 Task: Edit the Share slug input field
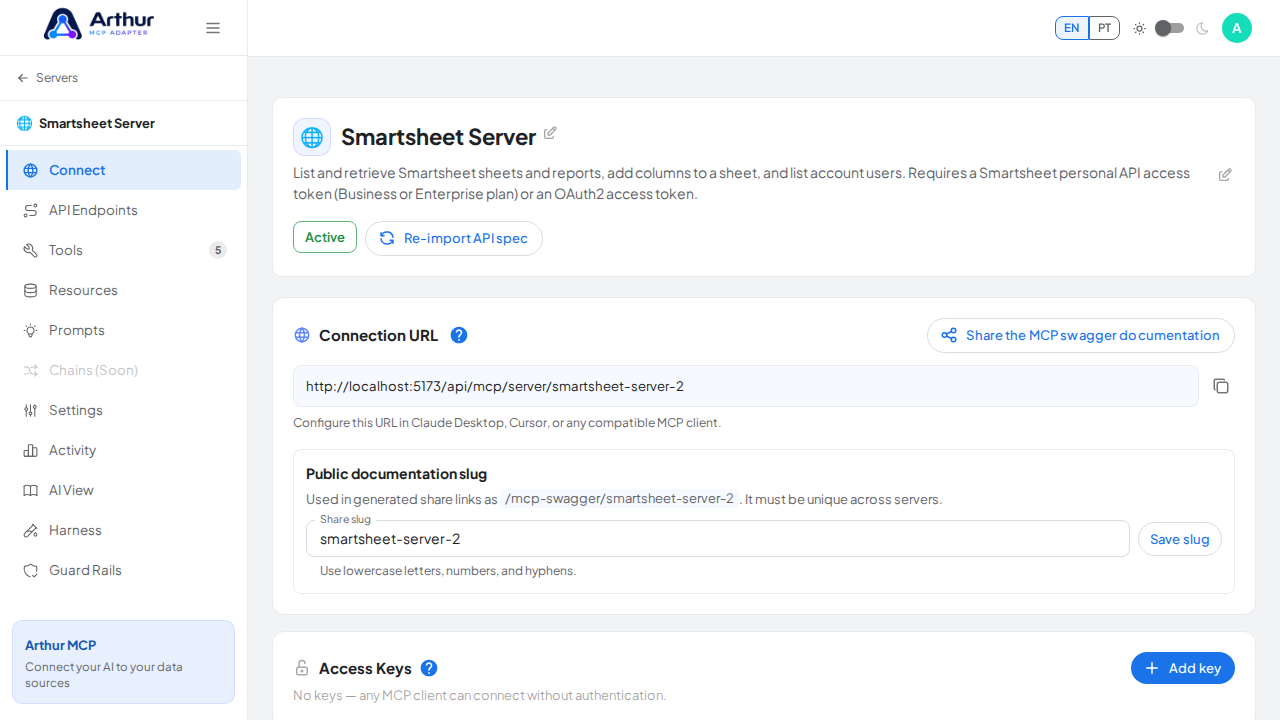718,539
